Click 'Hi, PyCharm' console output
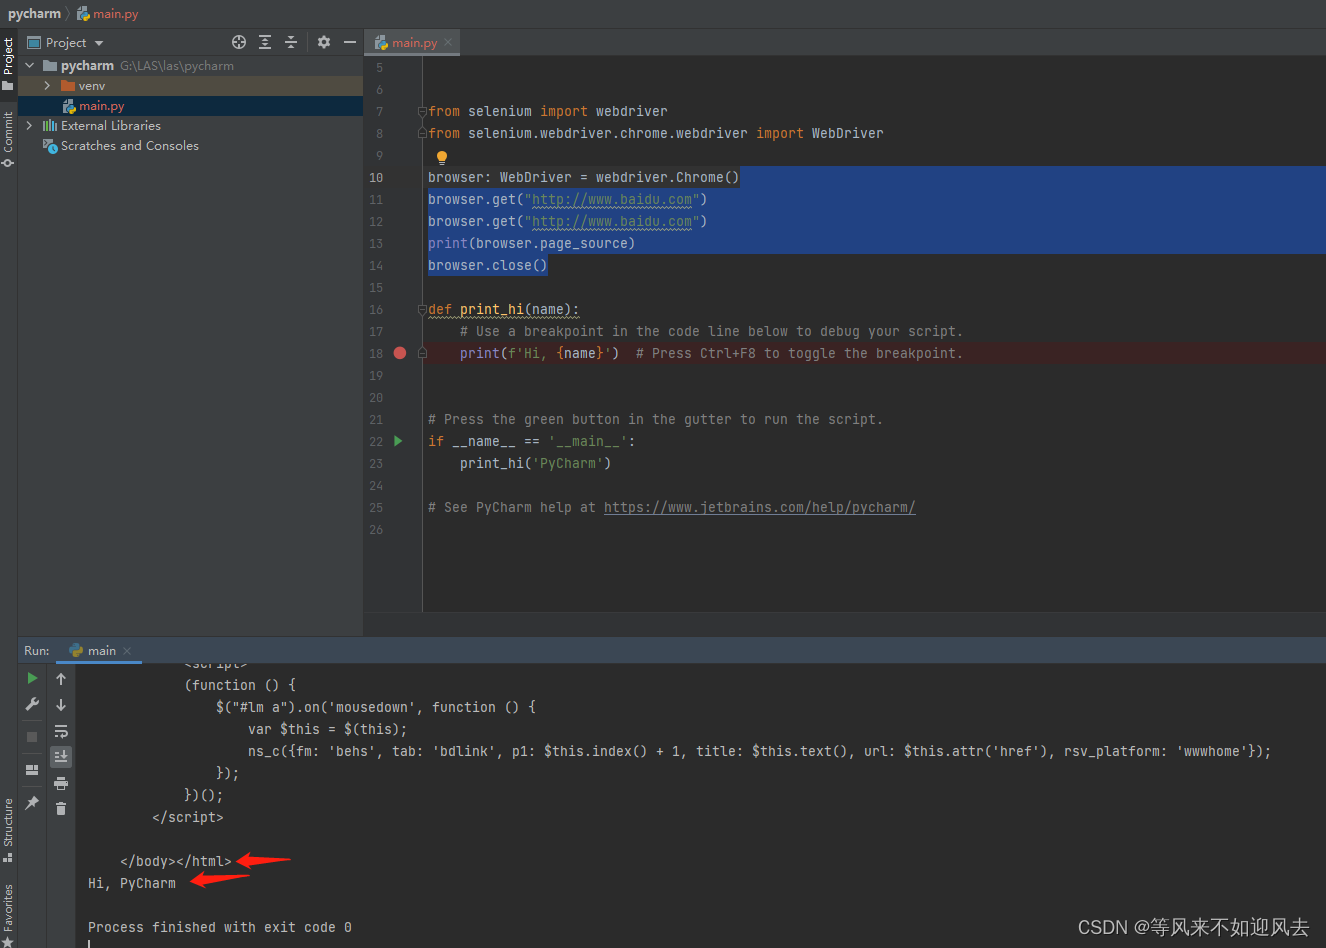 [132, 883]
